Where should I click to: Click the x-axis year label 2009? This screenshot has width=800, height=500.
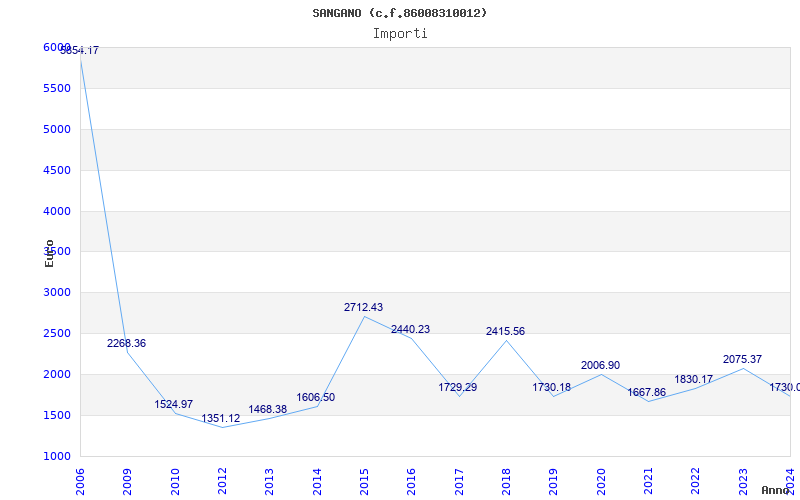(128, 482)
